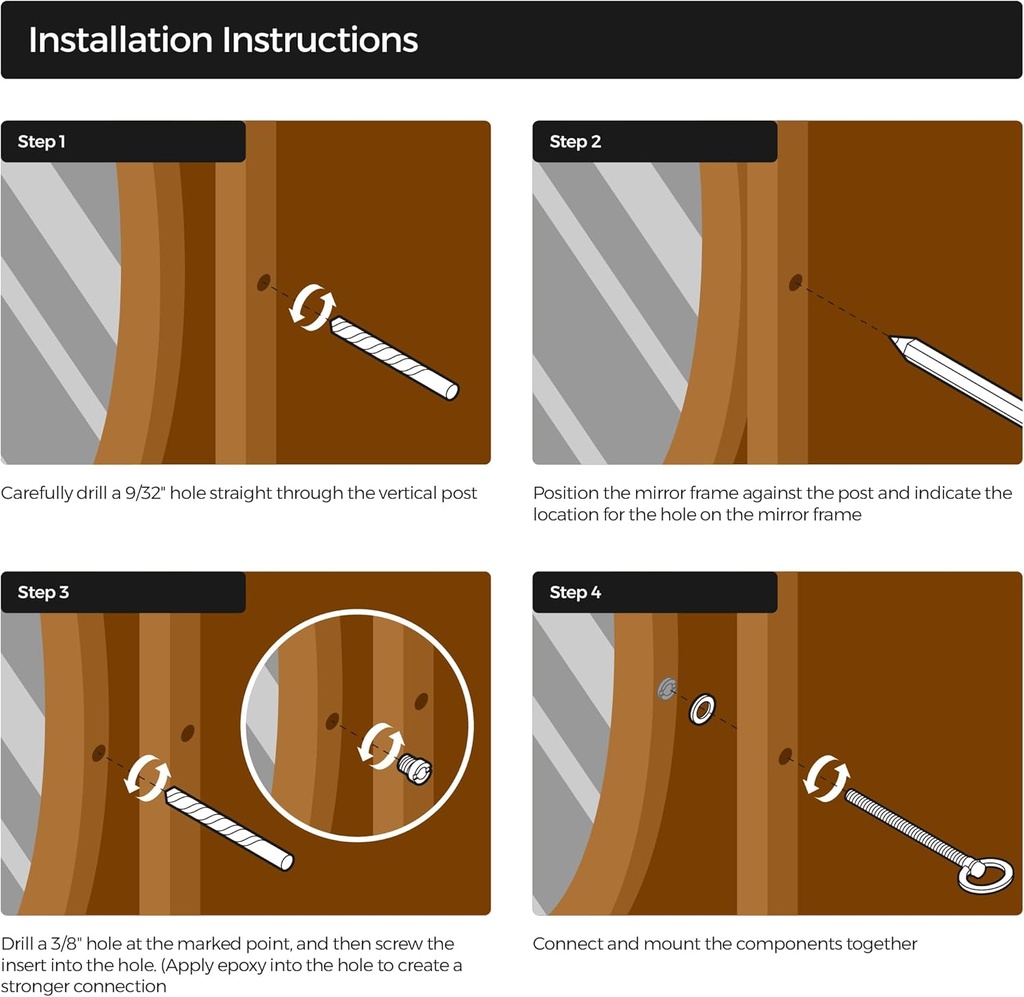Click the 'Connect and mount the components' caption
Viewport: 1024px width, 997px height.
pos(725,944)
